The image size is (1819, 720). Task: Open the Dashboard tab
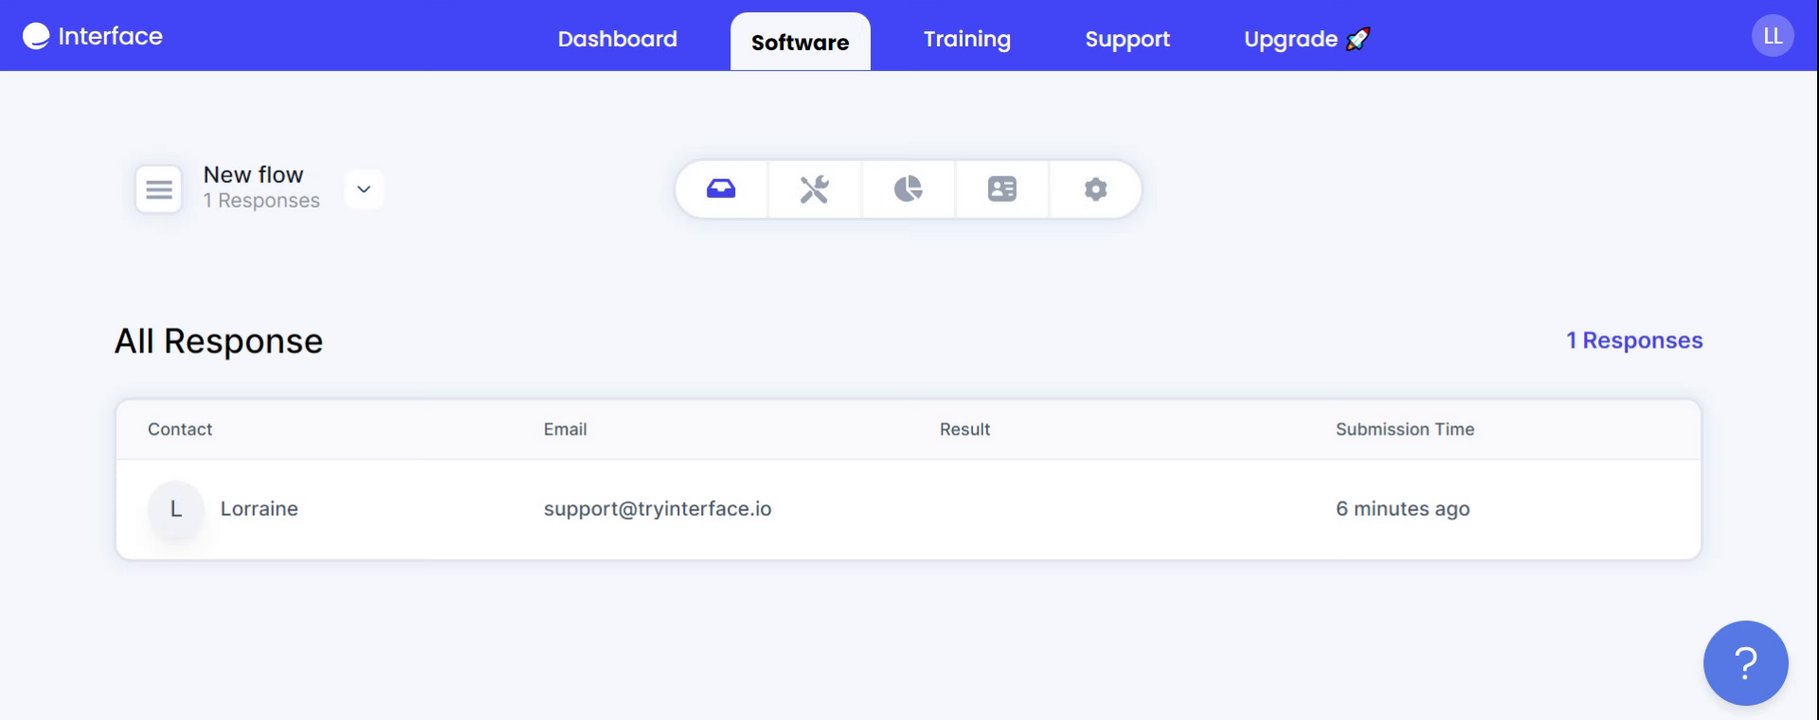(617, 39)
